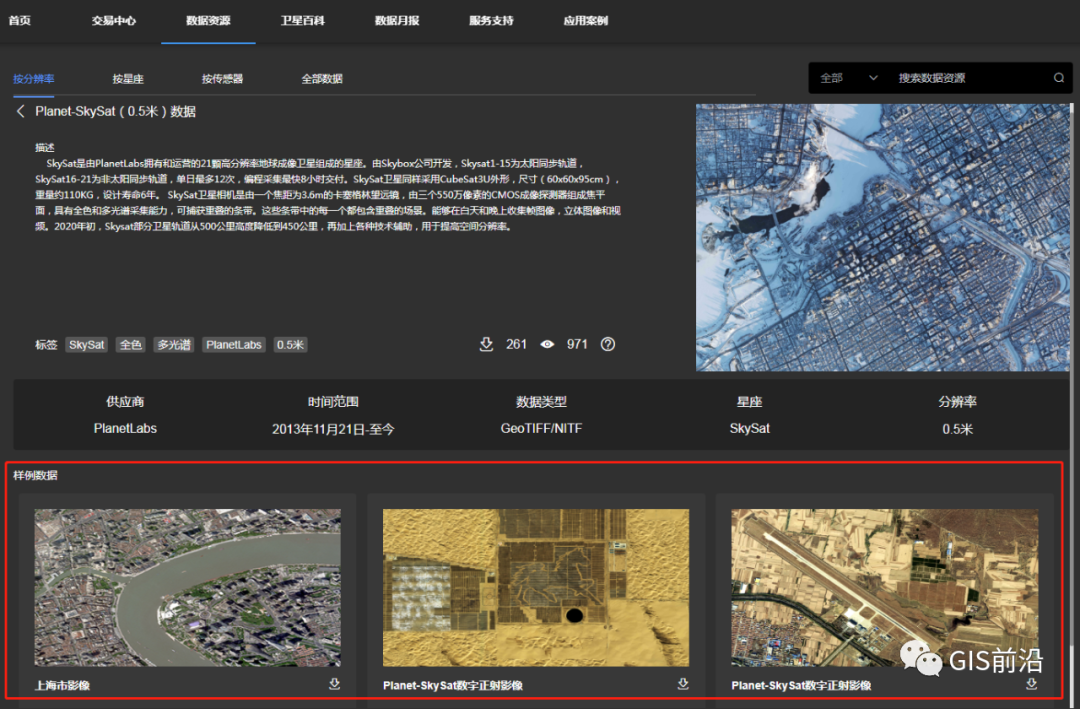The image size is (1080, 709).
Task: Click the 星座 column label
Action: click(749, 402)
